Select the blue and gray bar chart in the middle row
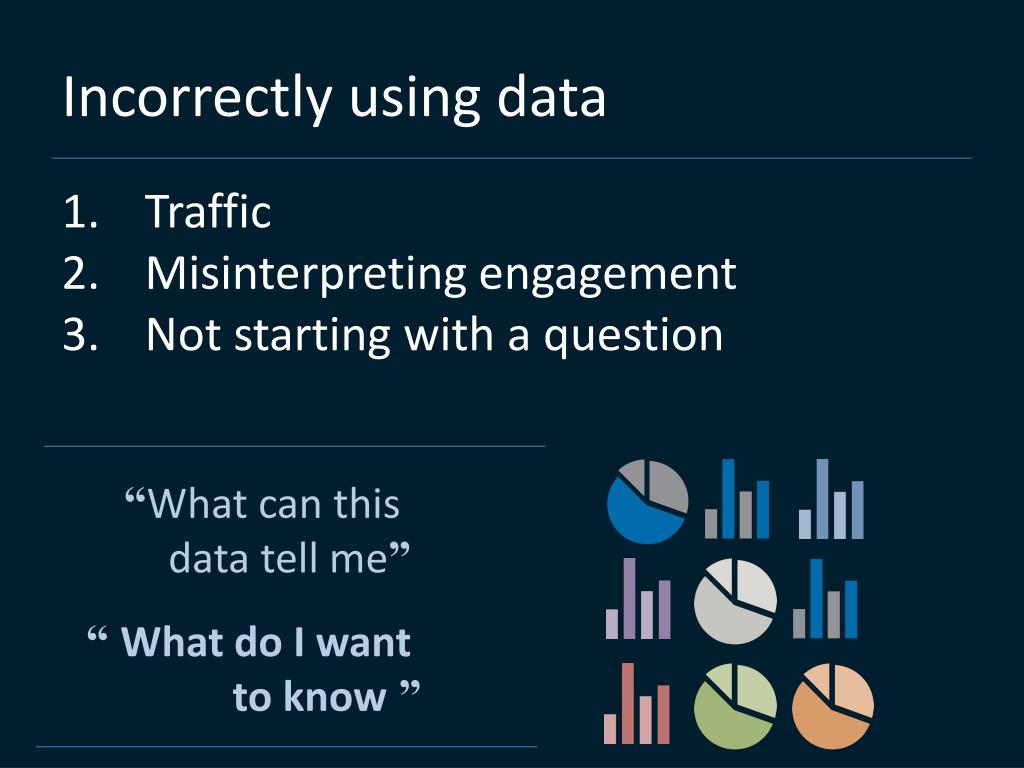The image size is (1024, 768). pyautogui.click(x=826, y=599)
